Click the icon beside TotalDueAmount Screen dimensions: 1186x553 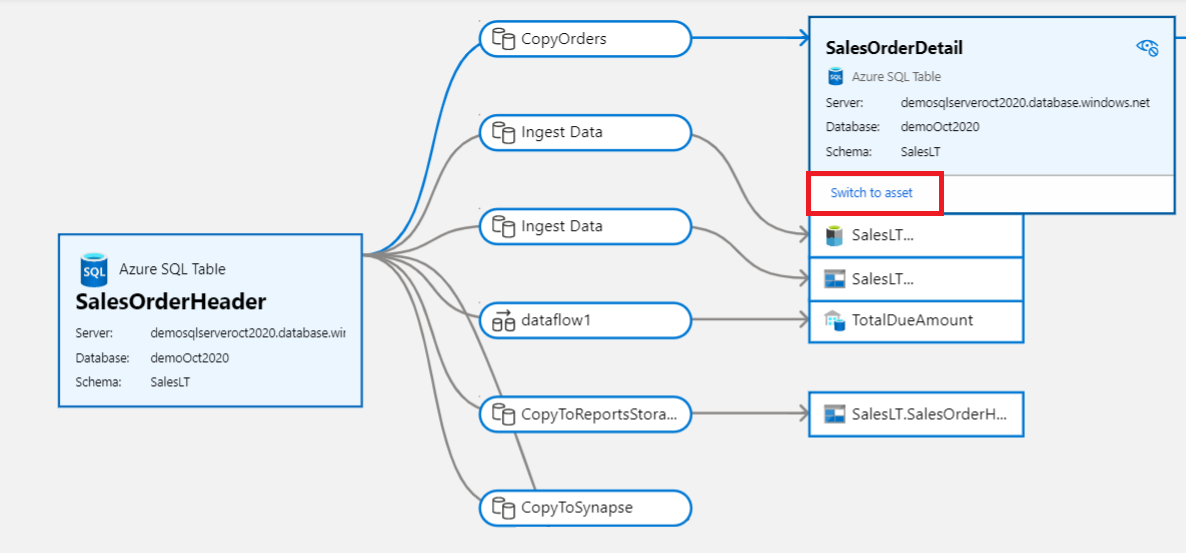tap(833, 320)
